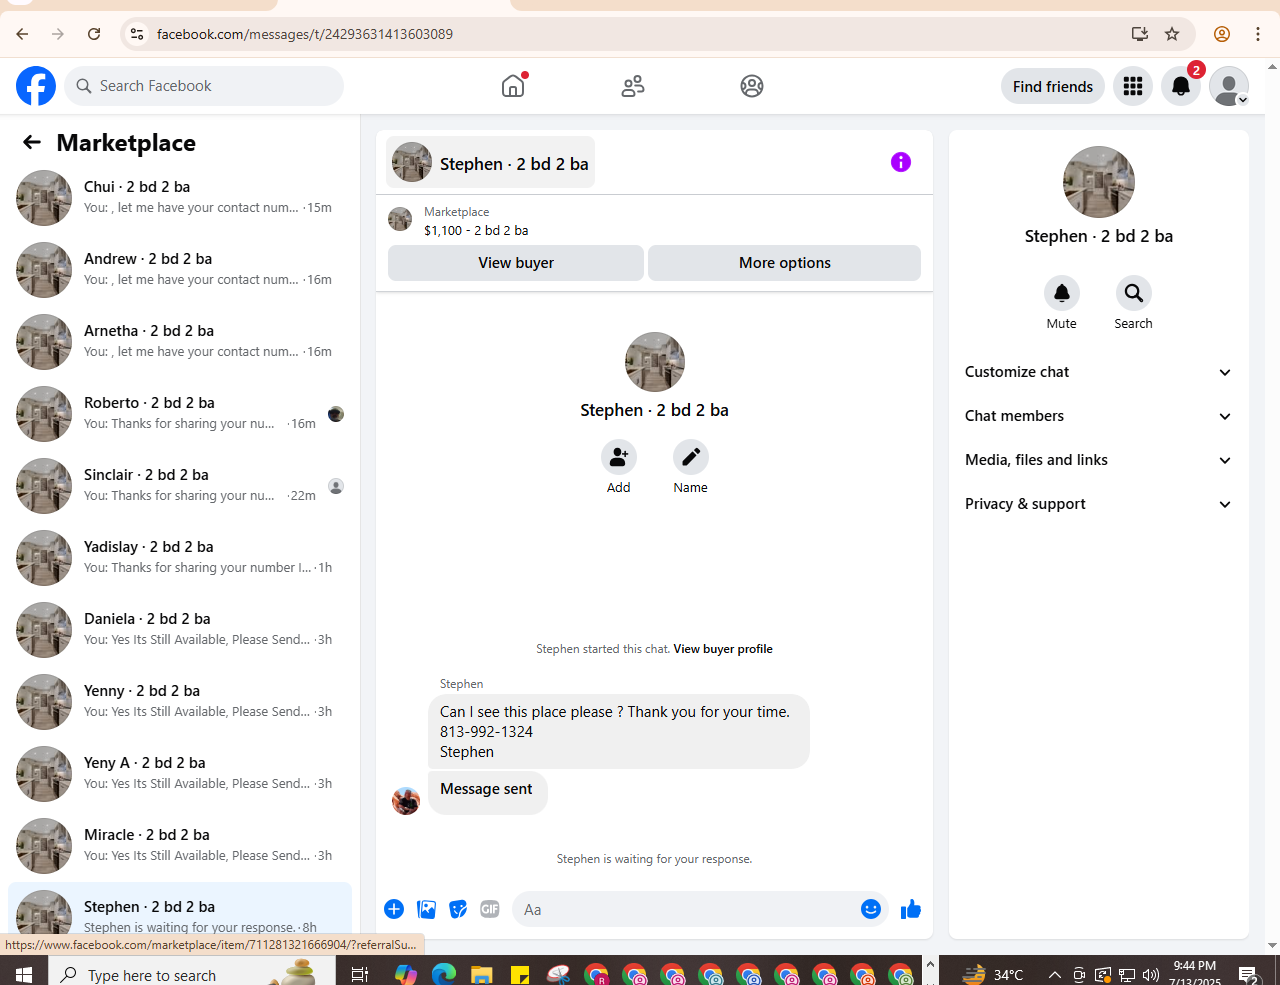Click the 'Message sent' bubble
1280x985 pixels.
pyautogui.click(x=487, y=792)
